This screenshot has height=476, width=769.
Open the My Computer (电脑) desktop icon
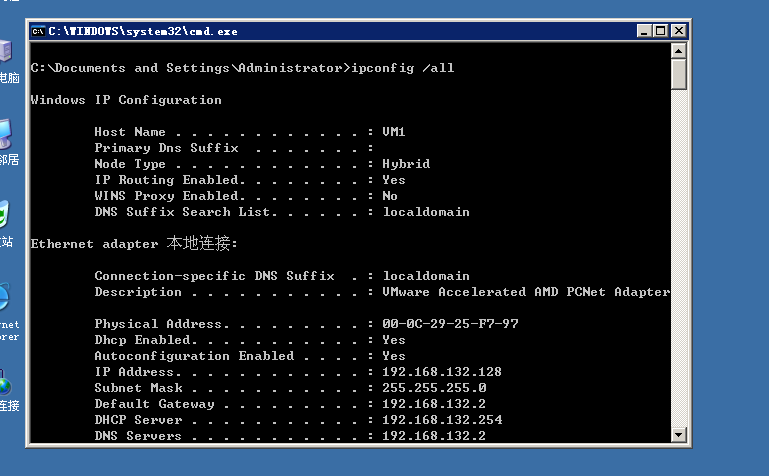pyautogui.click(x=6, y=56)
